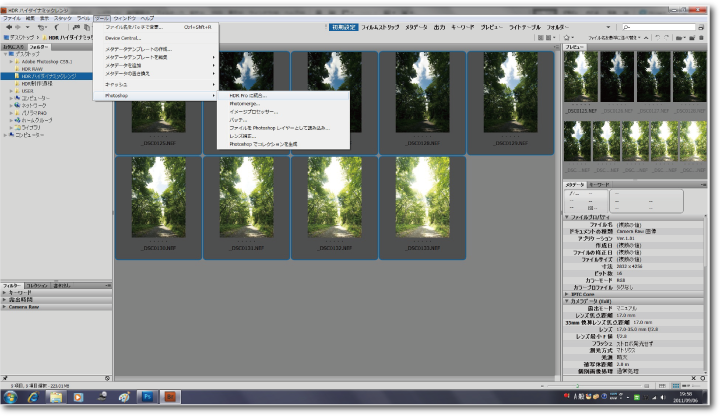Click the 初期設定 workspace button

pos(342,27)
